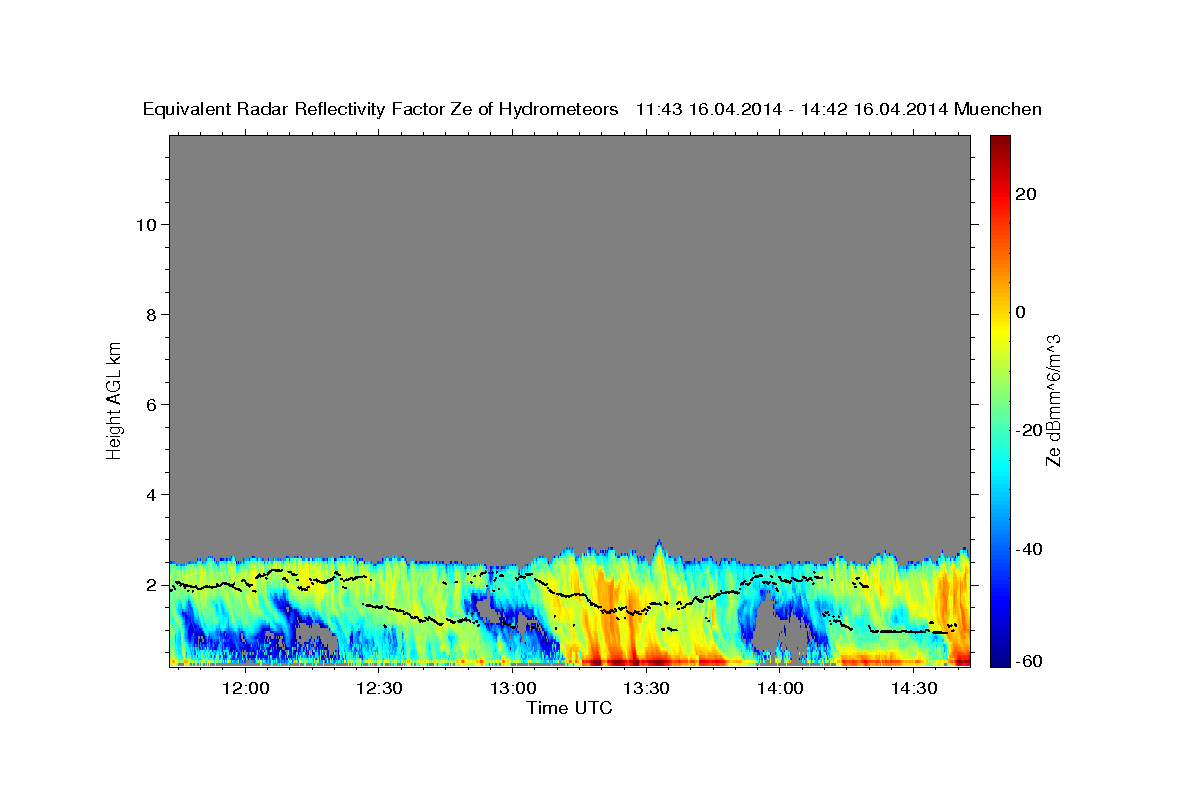This screenshot has width=1200, height=800.
Task: Click the '13:00' time tick label
Action: (x=512, y=688)
